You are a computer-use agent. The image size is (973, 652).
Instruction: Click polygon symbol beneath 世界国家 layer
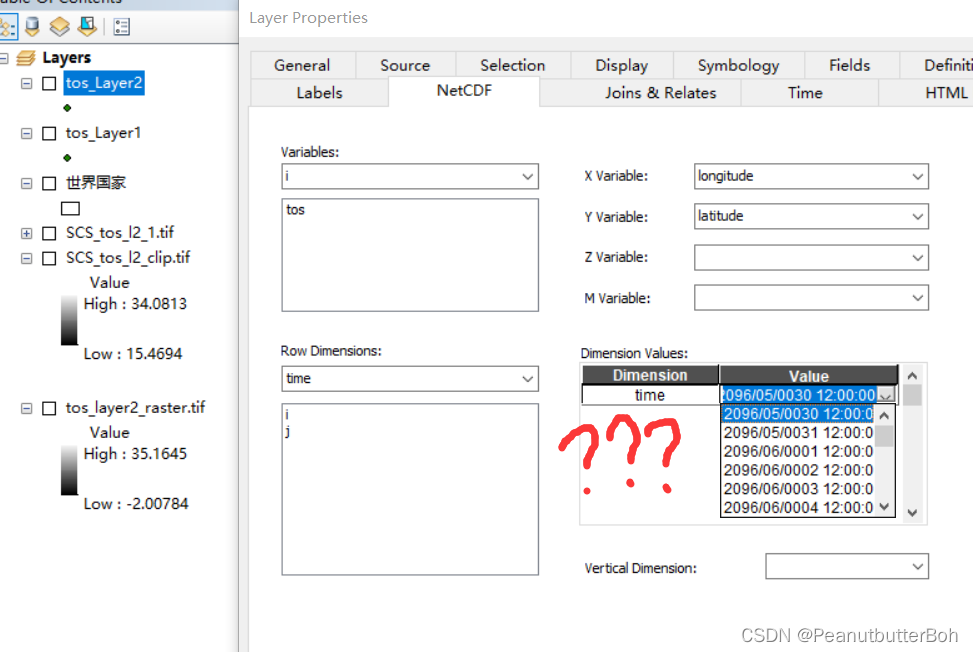[69, 208]
